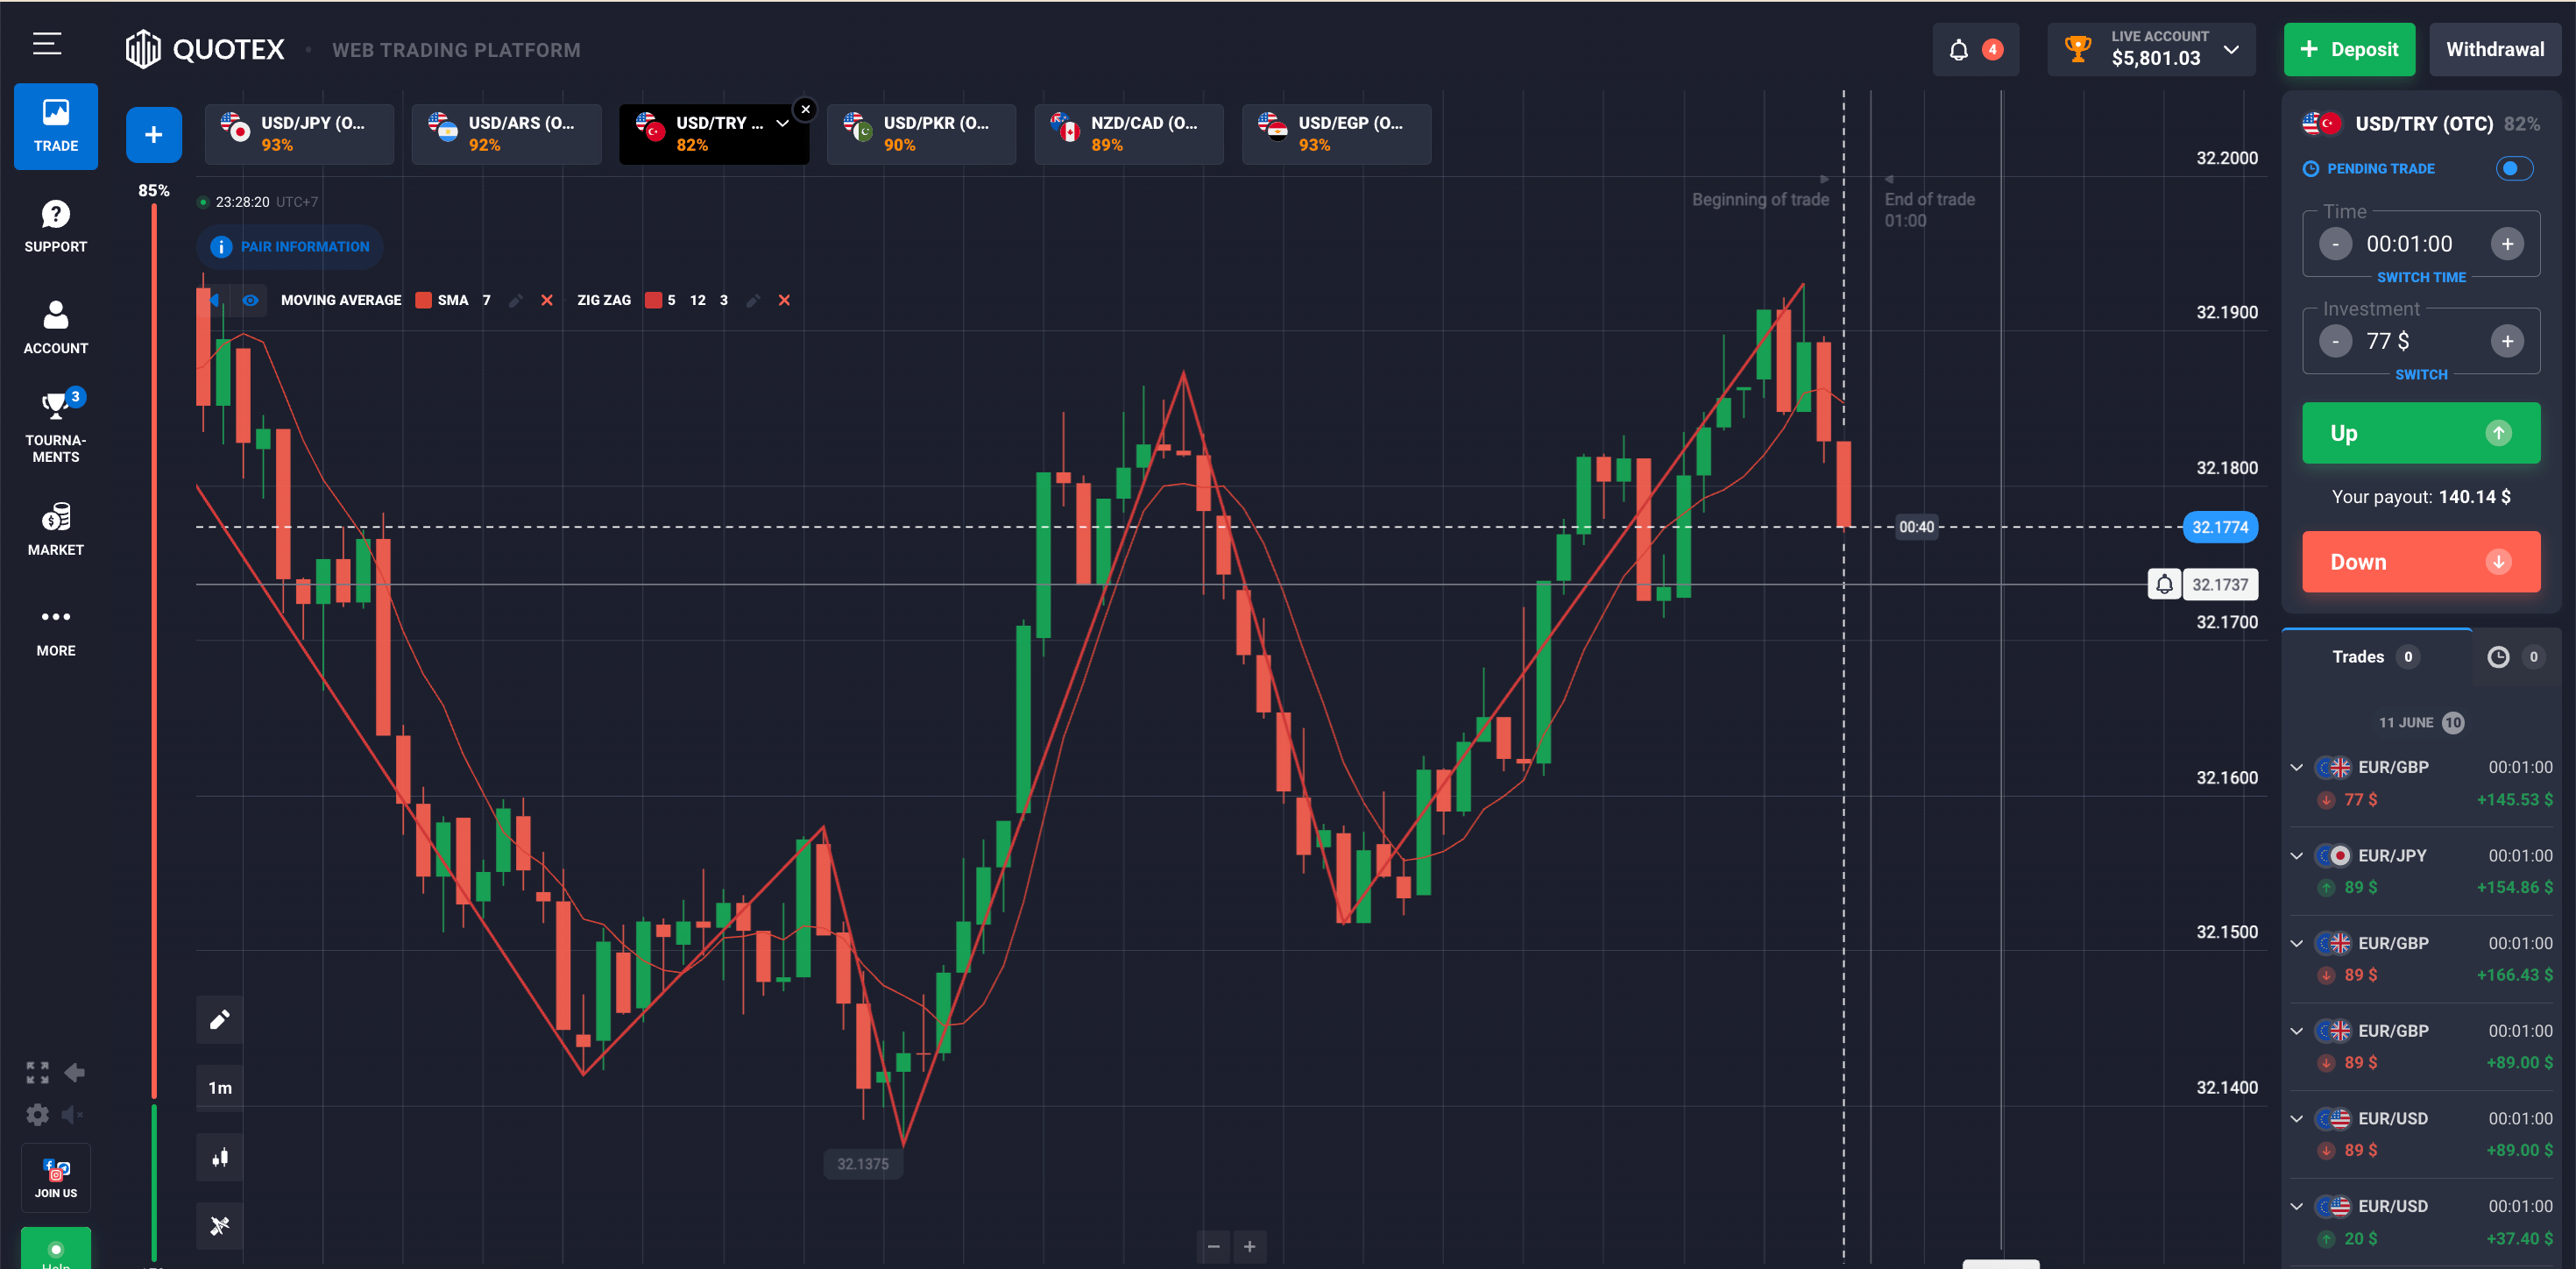Place an Up trade

click(2420, 433)
